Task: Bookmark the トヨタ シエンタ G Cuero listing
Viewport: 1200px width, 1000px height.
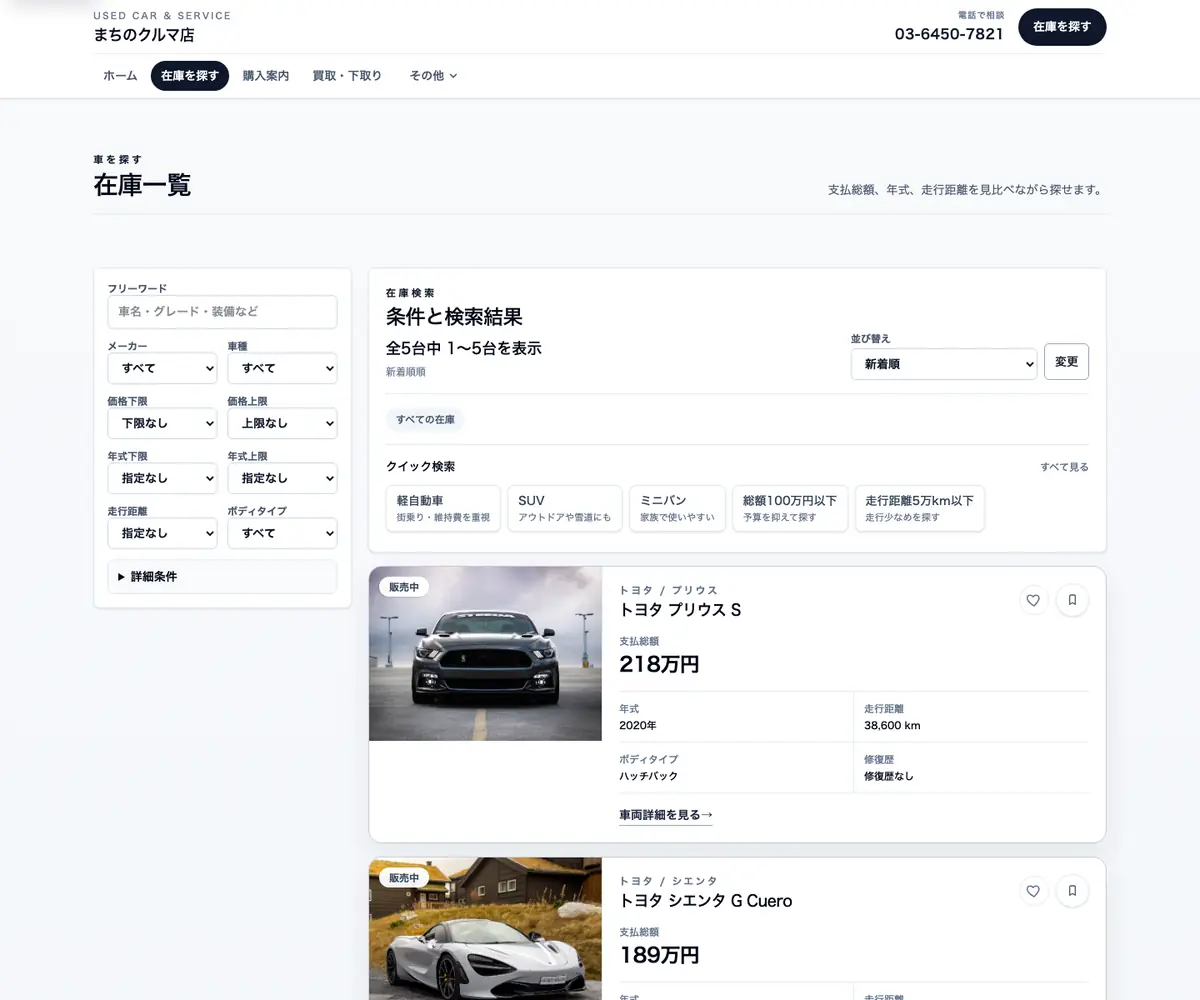Action: [x=1072, y=890]
